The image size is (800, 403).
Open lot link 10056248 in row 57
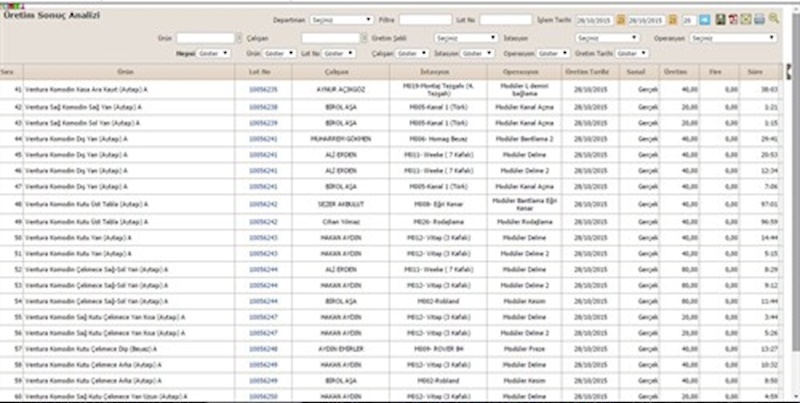263,349
